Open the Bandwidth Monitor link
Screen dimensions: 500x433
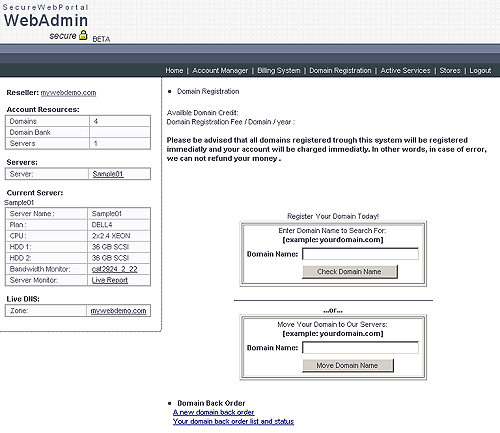pos(114,269)
